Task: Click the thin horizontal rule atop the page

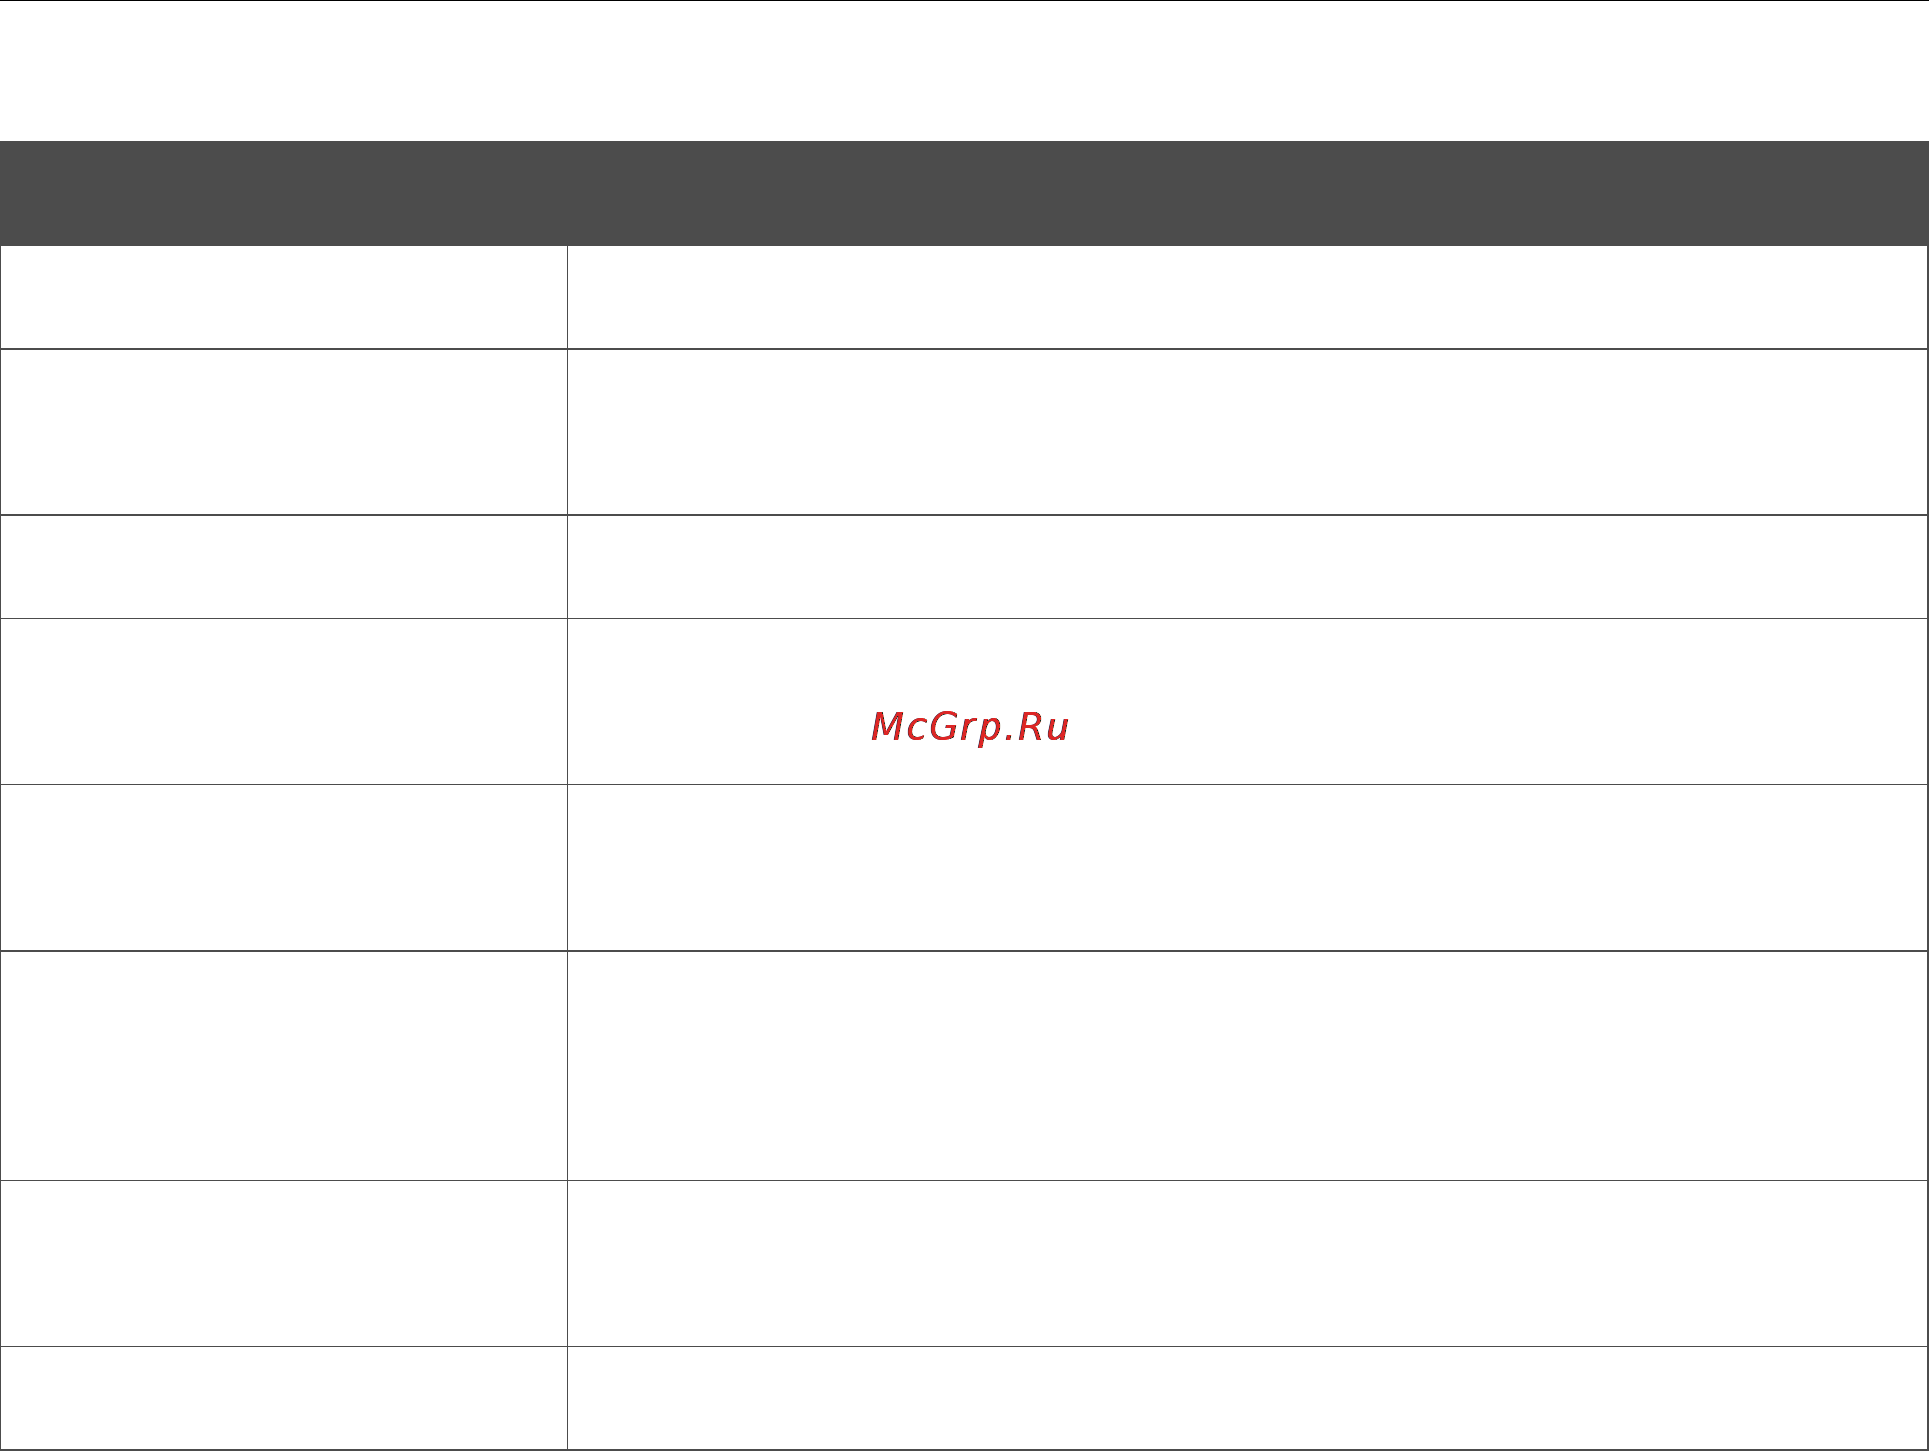Action: coord(964,1)
